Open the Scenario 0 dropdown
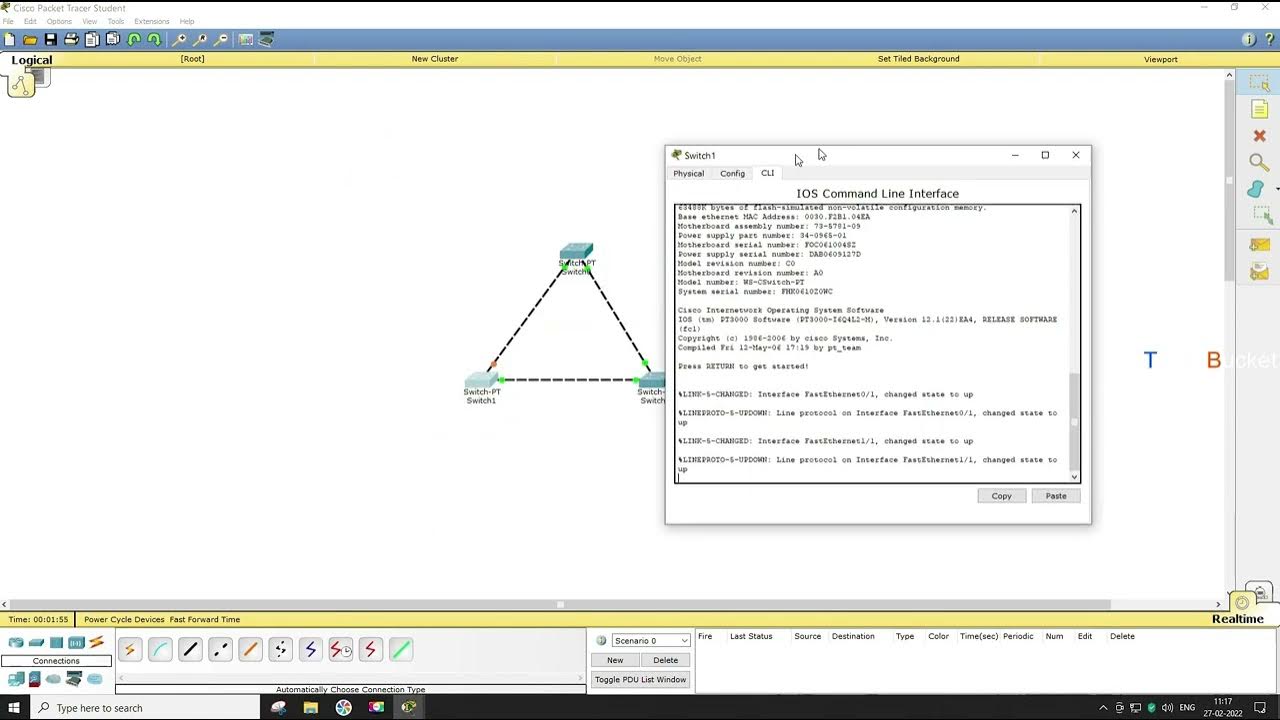This screenshot has height=720, width=1280. tap(650, 640)
